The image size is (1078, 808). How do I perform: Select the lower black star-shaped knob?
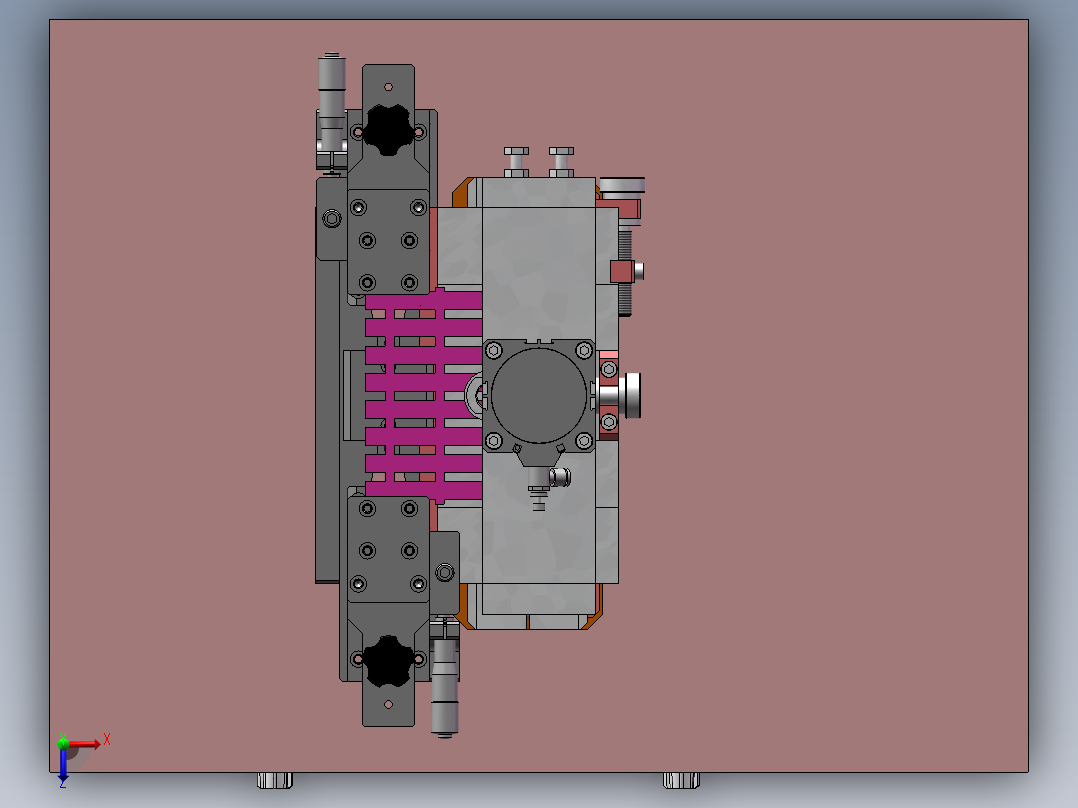click(x=388, y=660)
